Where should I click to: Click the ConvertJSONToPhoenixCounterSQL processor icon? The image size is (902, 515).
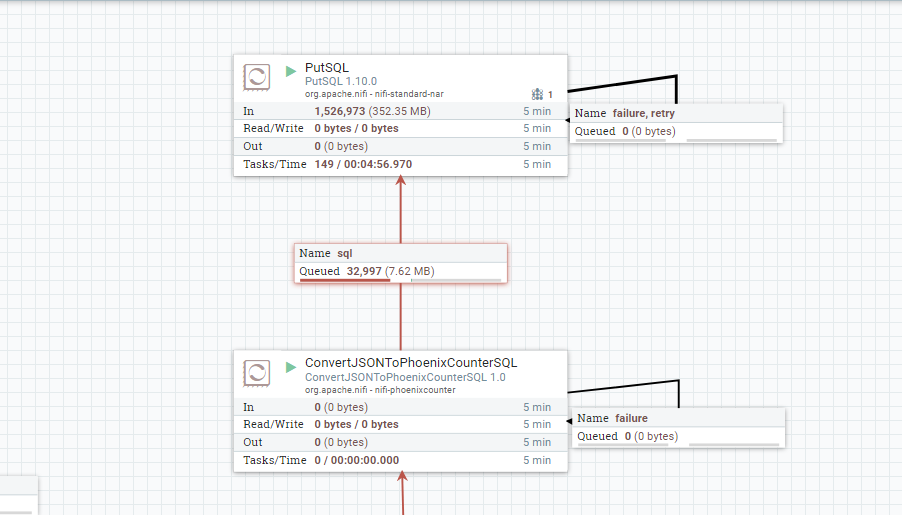[256, 373]
